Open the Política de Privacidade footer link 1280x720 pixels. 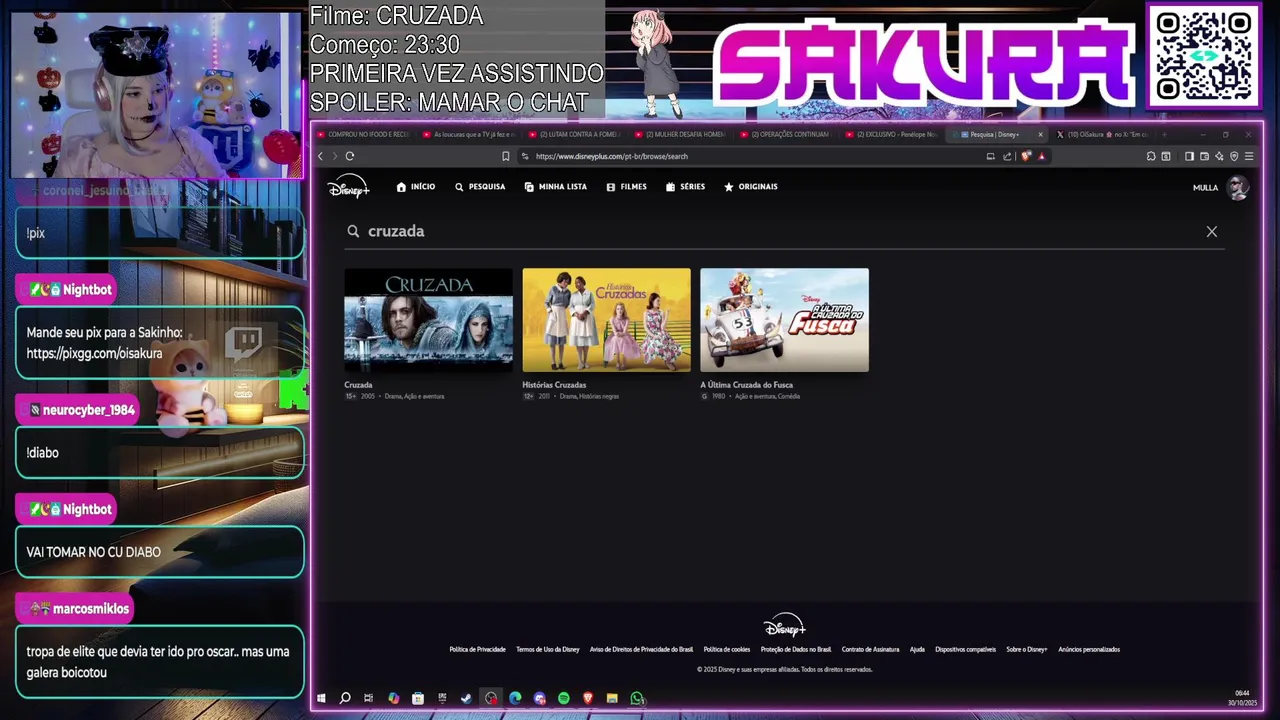477,650
